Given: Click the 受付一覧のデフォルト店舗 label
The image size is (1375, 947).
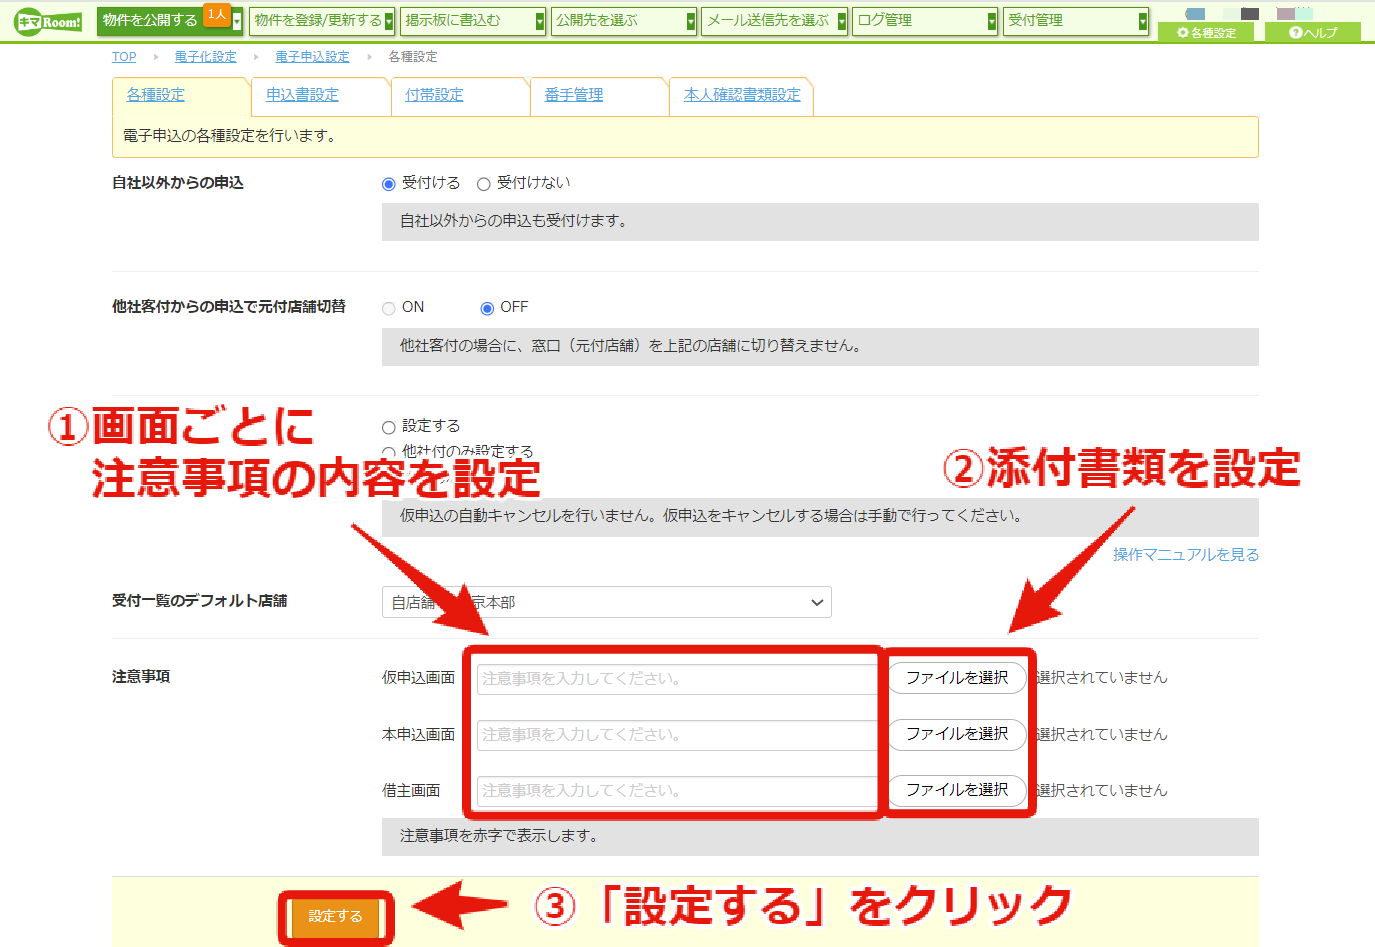Looking at the screenshot, I should point(200,601).
